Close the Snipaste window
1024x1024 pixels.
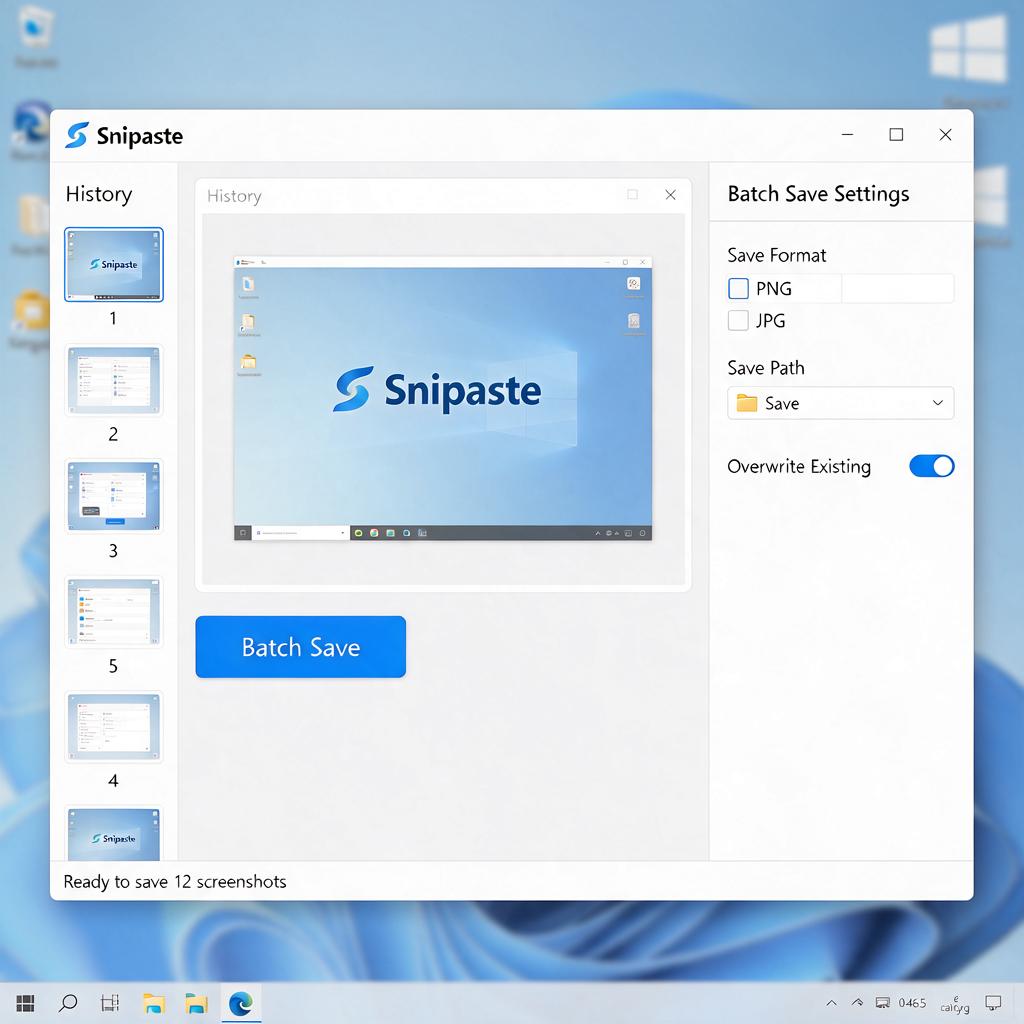click(945, 135)
